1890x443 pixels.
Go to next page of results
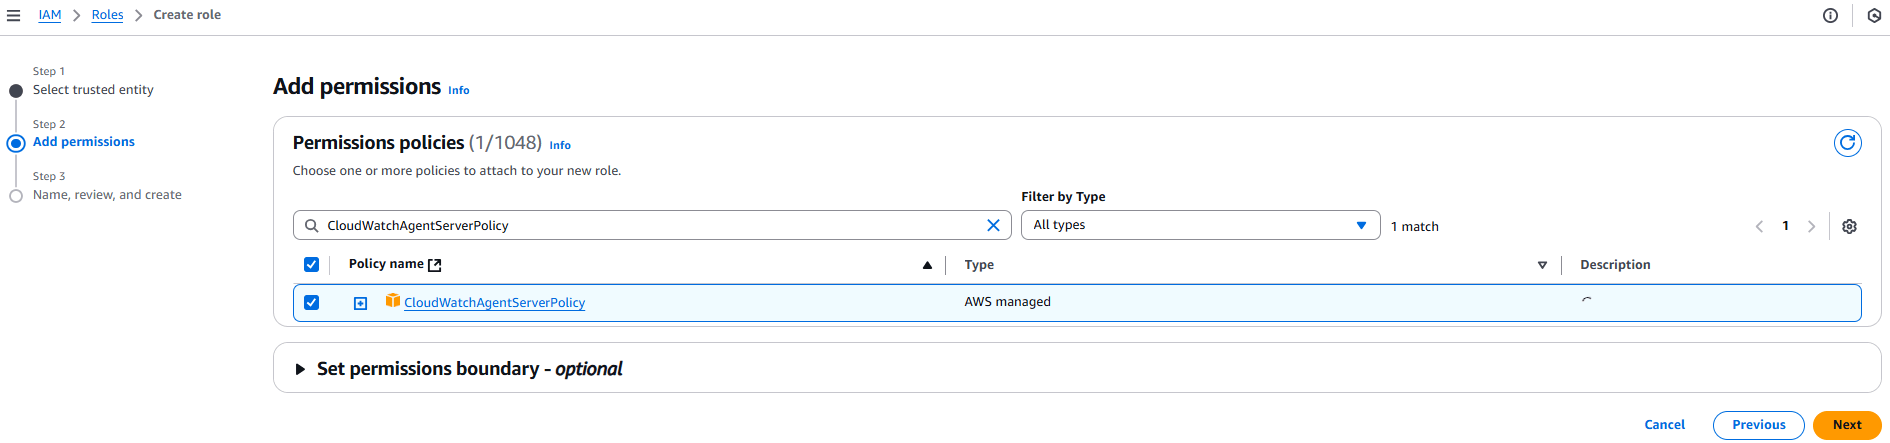click(x=1811, y=226)
